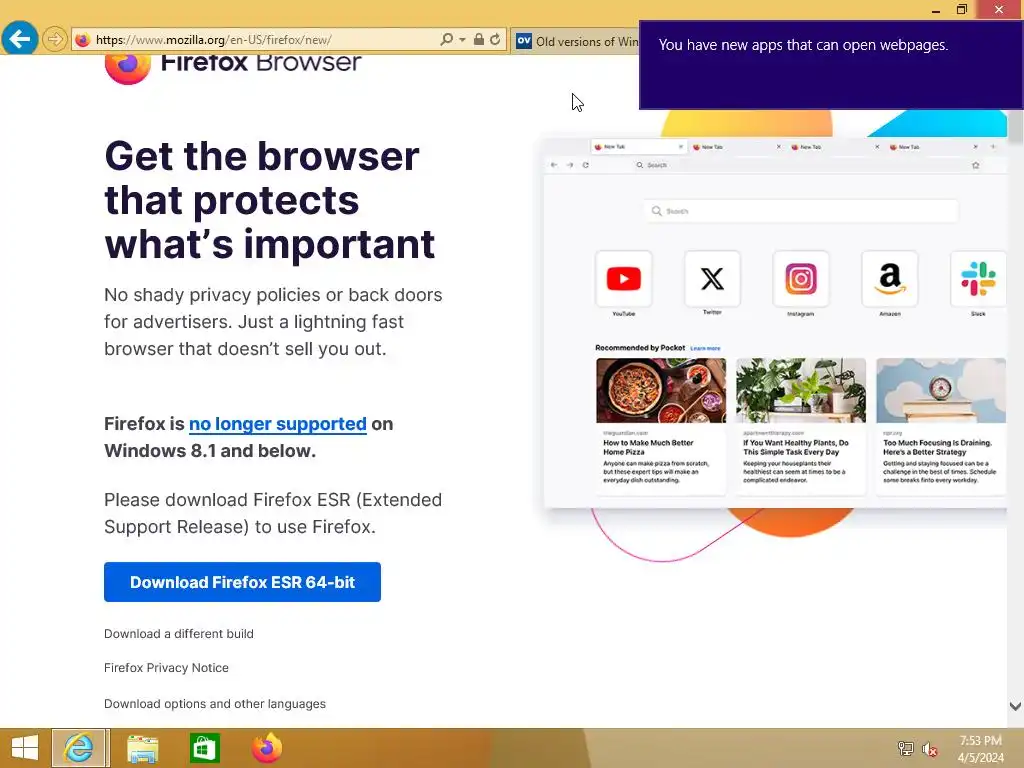Refresh the page with reload icon
The width and height of the screenshot is (1024, 768).
(x=495, y=39)
